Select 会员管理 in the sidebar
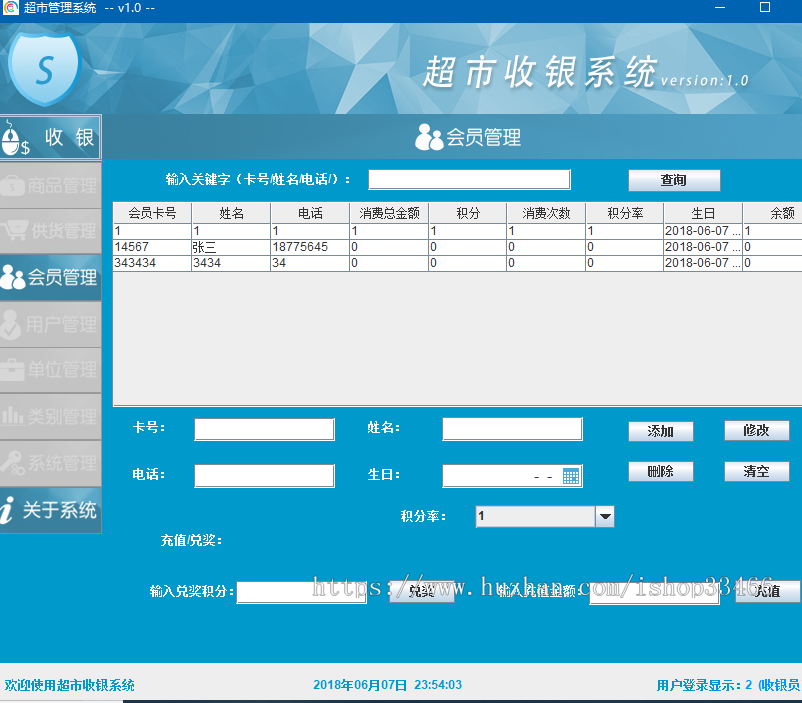The image size is (802, 703). click(50, 277)
